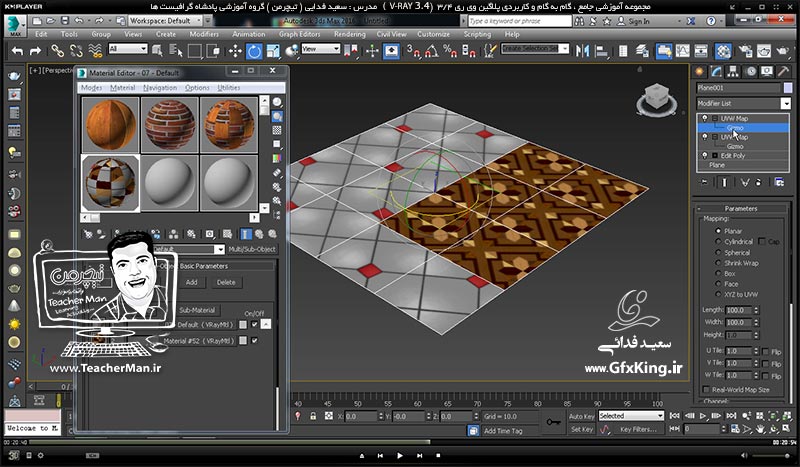Select the Cylindrical mapping radio button
This screenshot has height=467, width=800.
tap(718, 241)
